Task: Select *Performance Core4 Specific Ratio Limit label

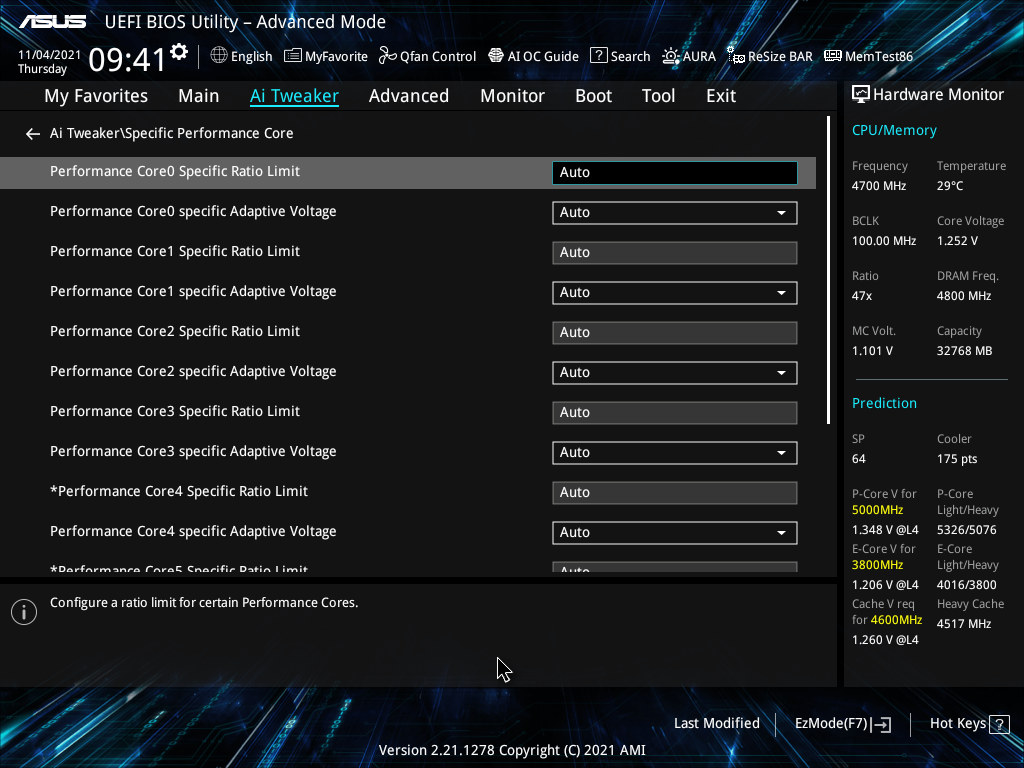Action: pos(178,491)
